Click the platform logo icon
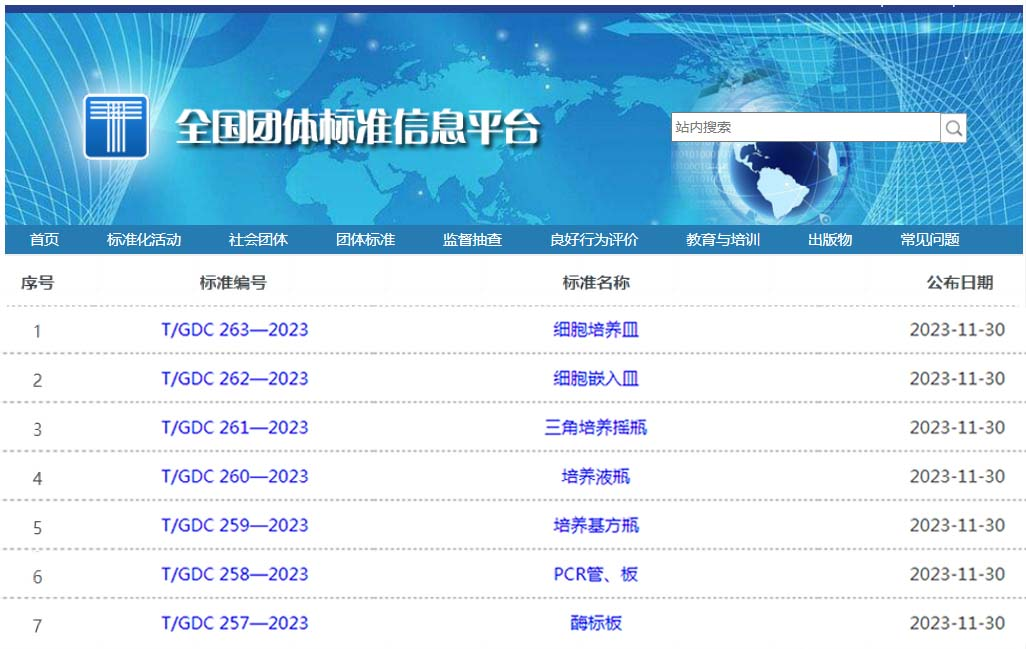The image size is (1026, 649). coord(119,127)
